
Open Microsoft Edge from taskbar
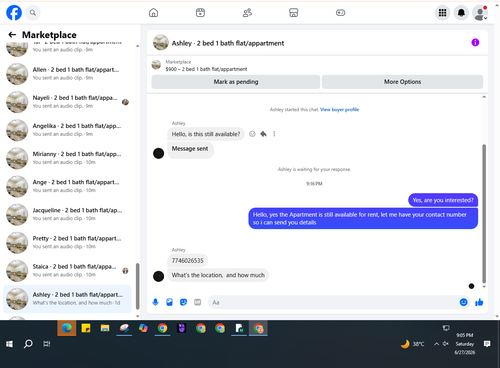click(x=67, y=328)
